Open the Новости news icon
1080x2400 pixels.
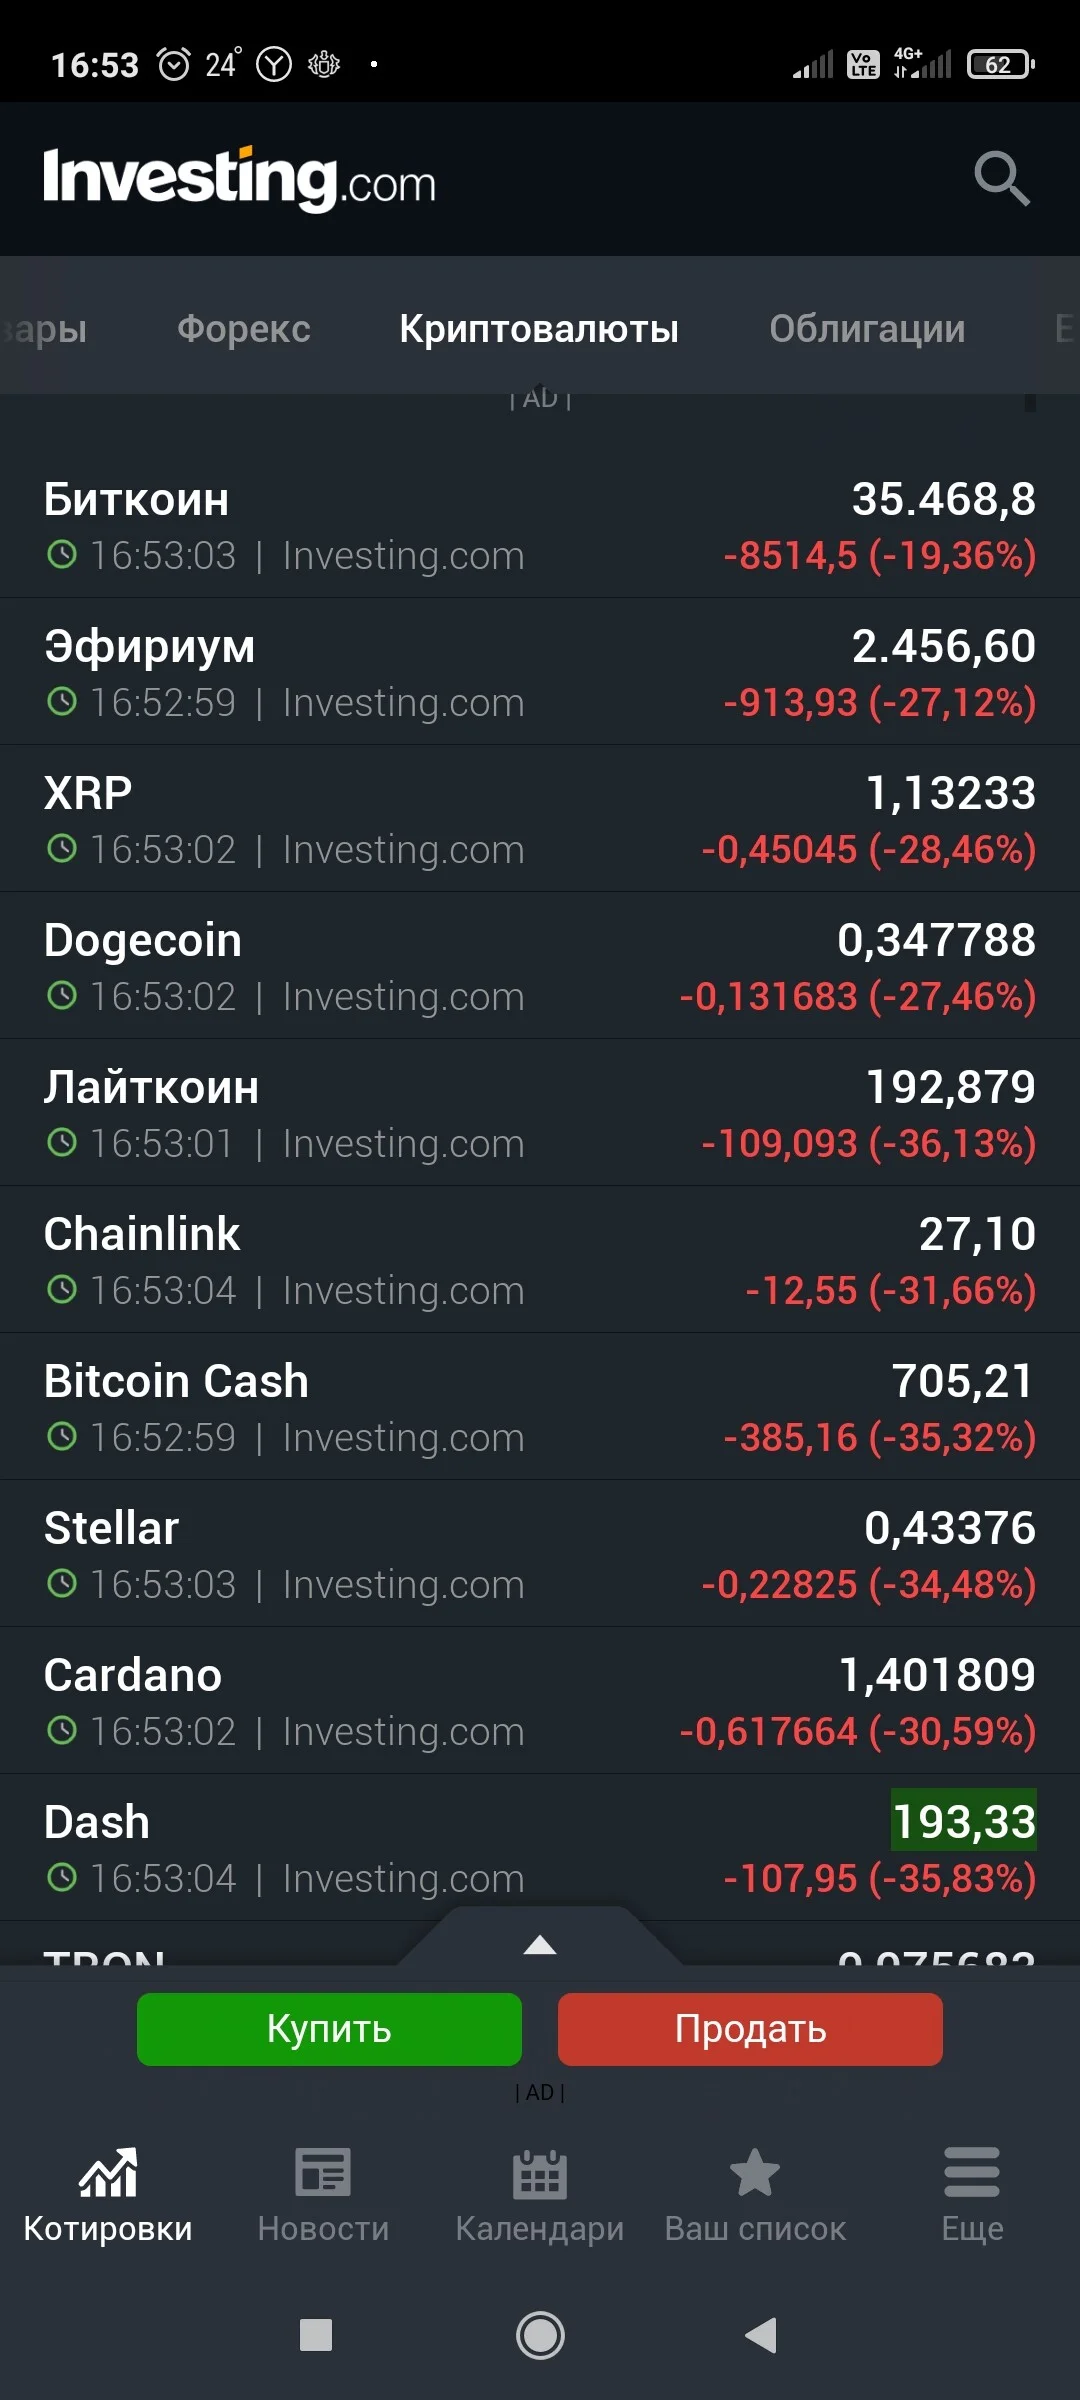(323, 2173)
